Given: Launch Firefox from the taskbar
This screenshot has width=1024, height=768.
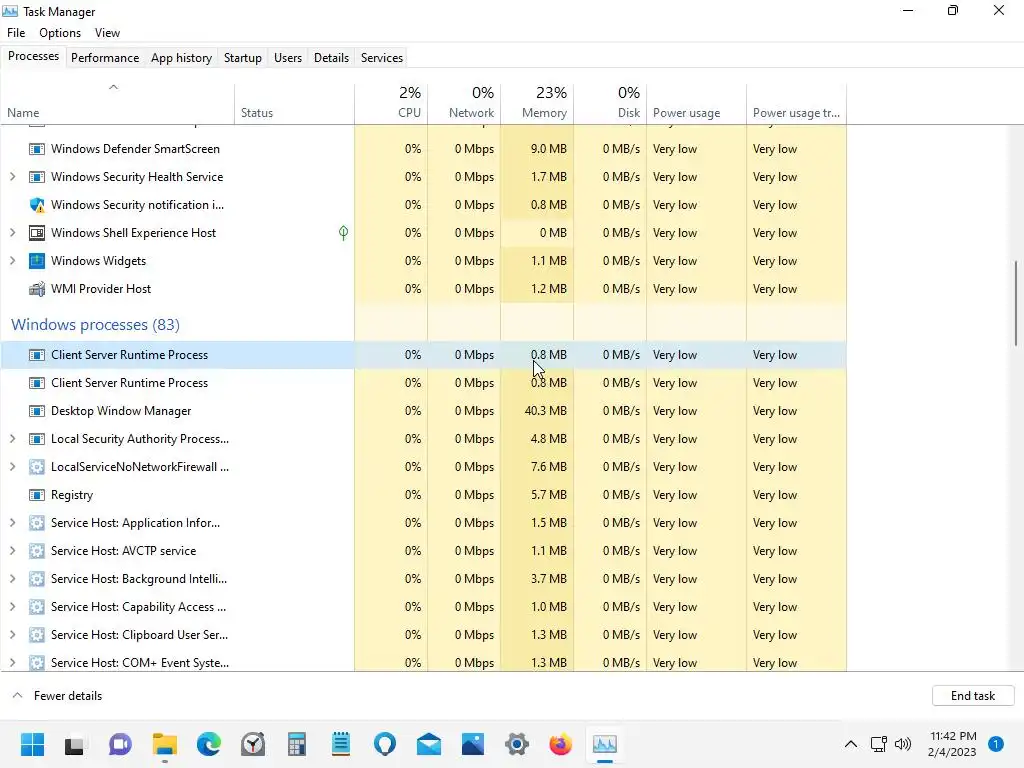Looking at the screenshot, I should coord(560,744).
